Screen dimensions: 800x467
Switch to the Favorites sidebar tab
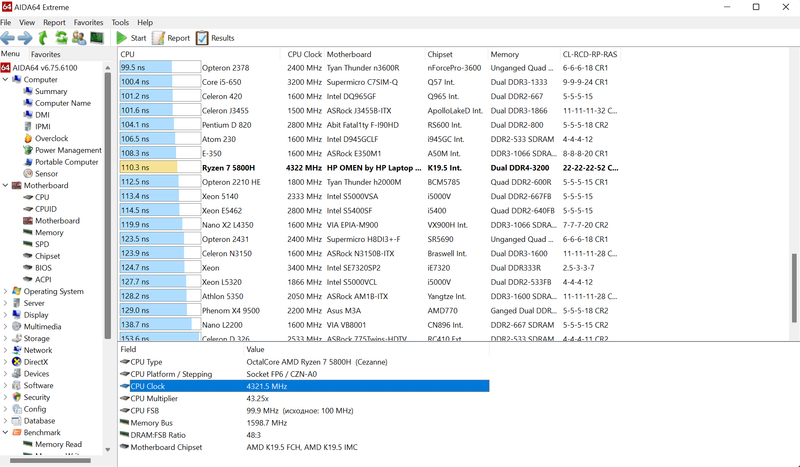(x=45, y=54)
